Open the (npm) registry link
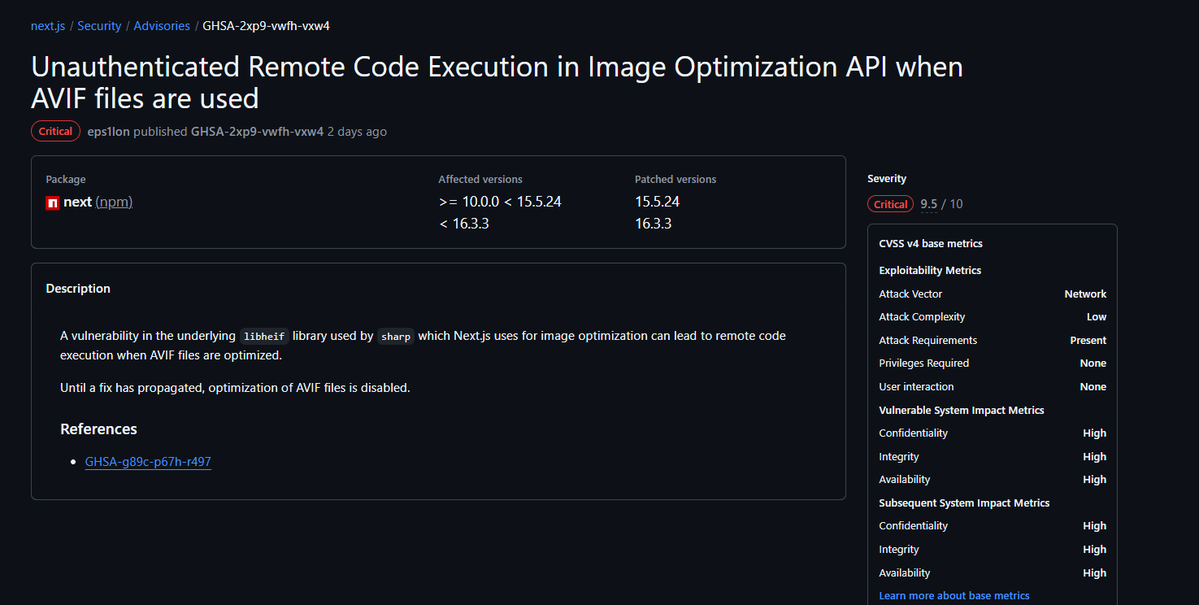The image size is (1199, 605). point(114,202)
